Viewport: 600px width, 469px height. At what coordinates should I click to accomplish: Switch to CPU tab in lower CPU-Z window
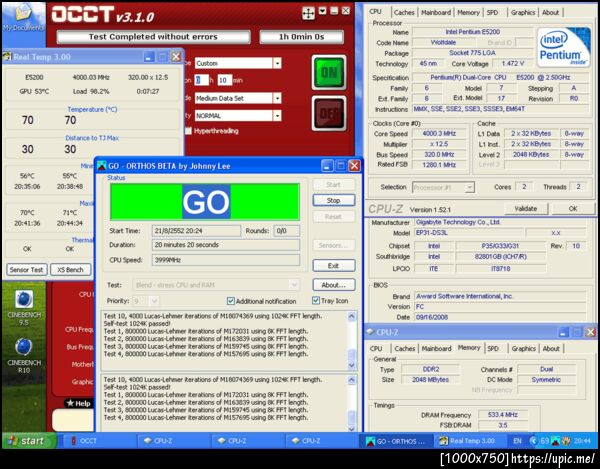pos(376,348)
